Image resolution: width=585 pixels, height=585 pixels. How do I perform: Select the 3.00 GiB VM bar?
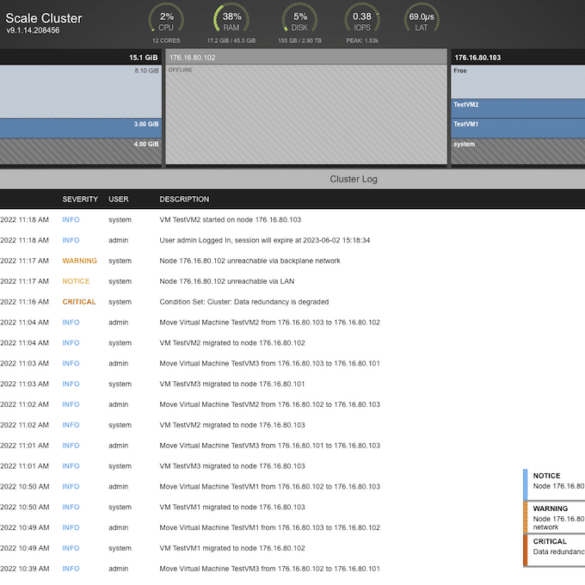[x=81, y=128]
